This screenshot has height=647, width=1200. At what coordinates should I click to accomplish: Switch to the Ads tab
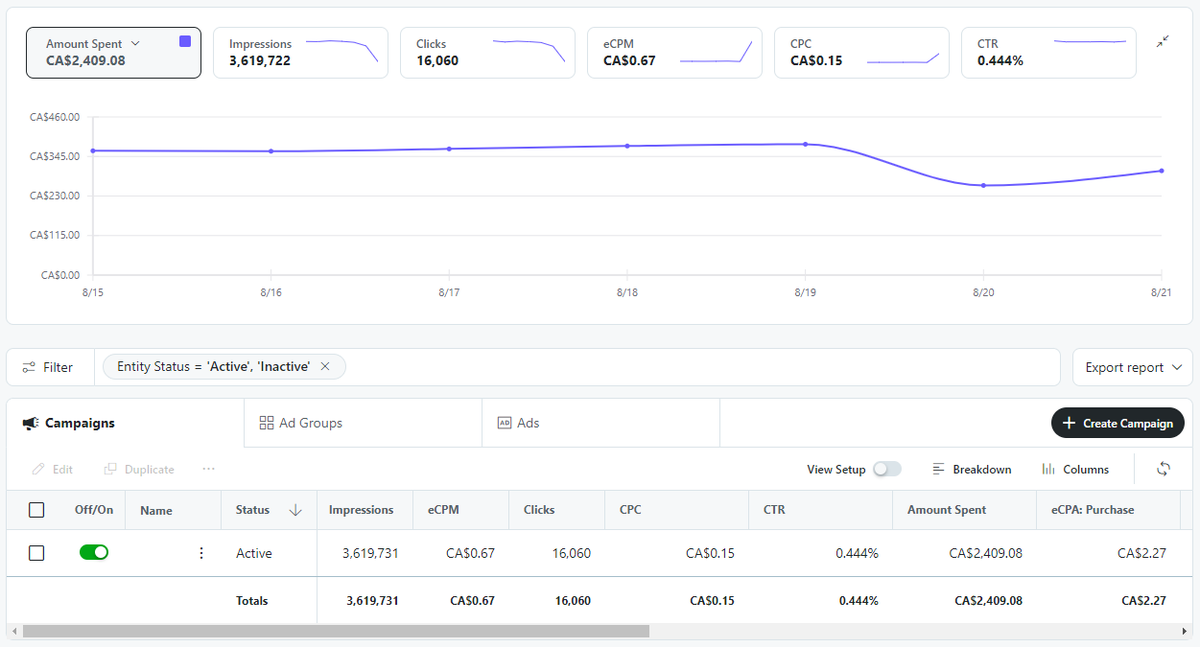[601, 423]
